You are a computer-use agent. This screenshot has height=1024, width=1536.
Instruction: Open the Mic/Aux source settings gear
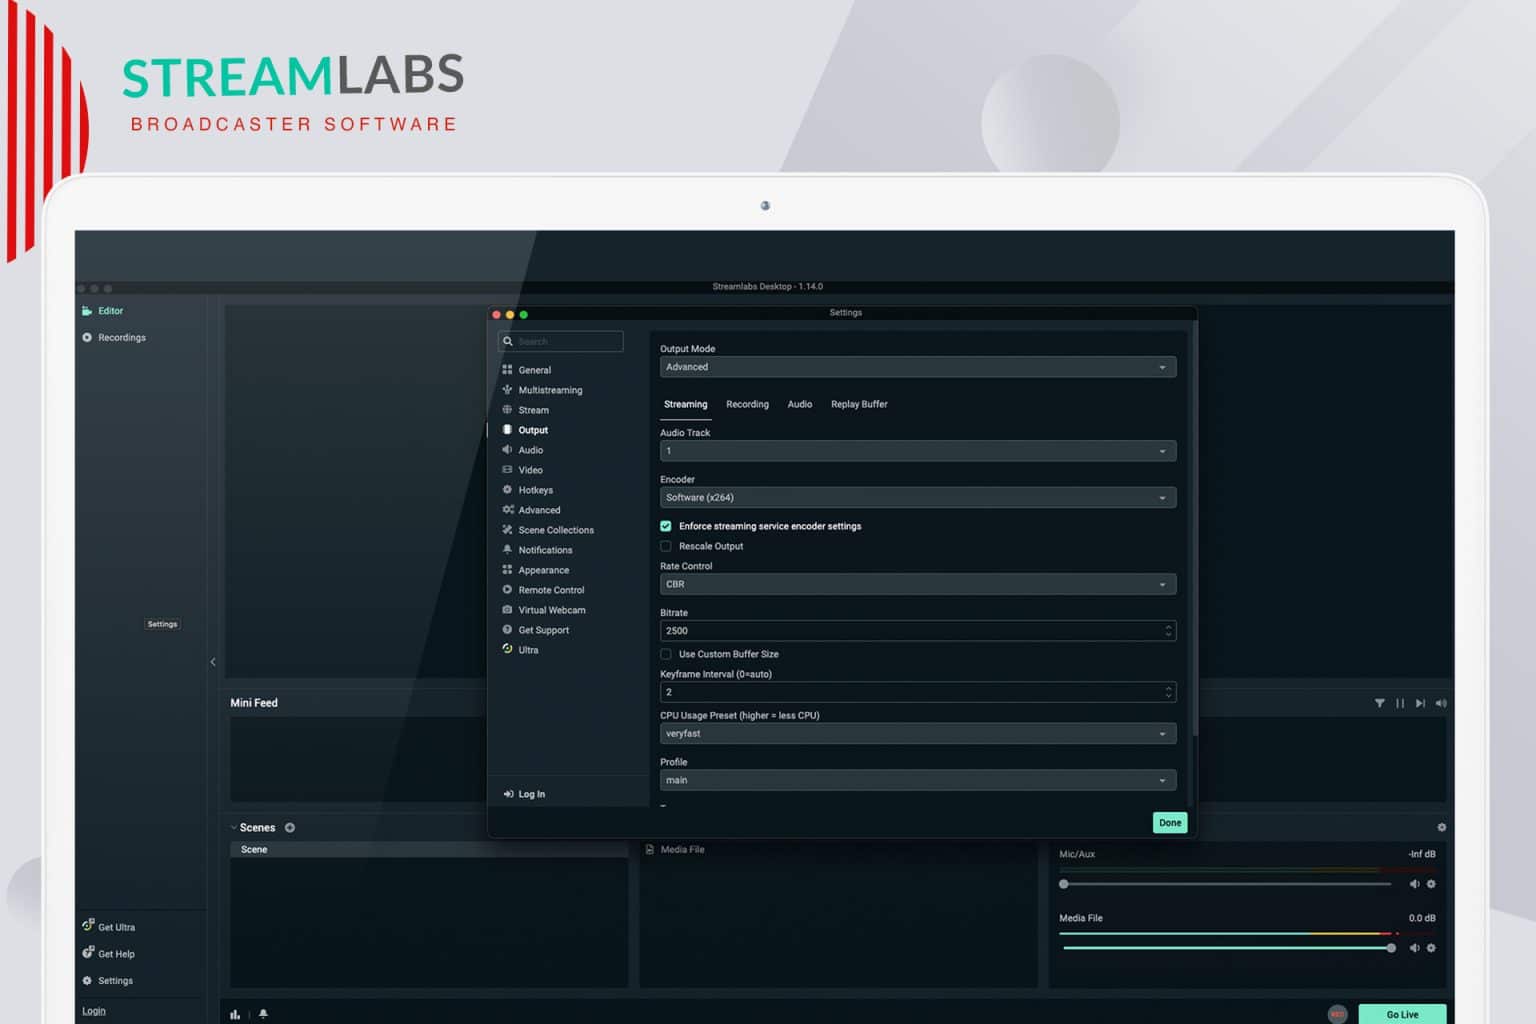pos(1430,884)
